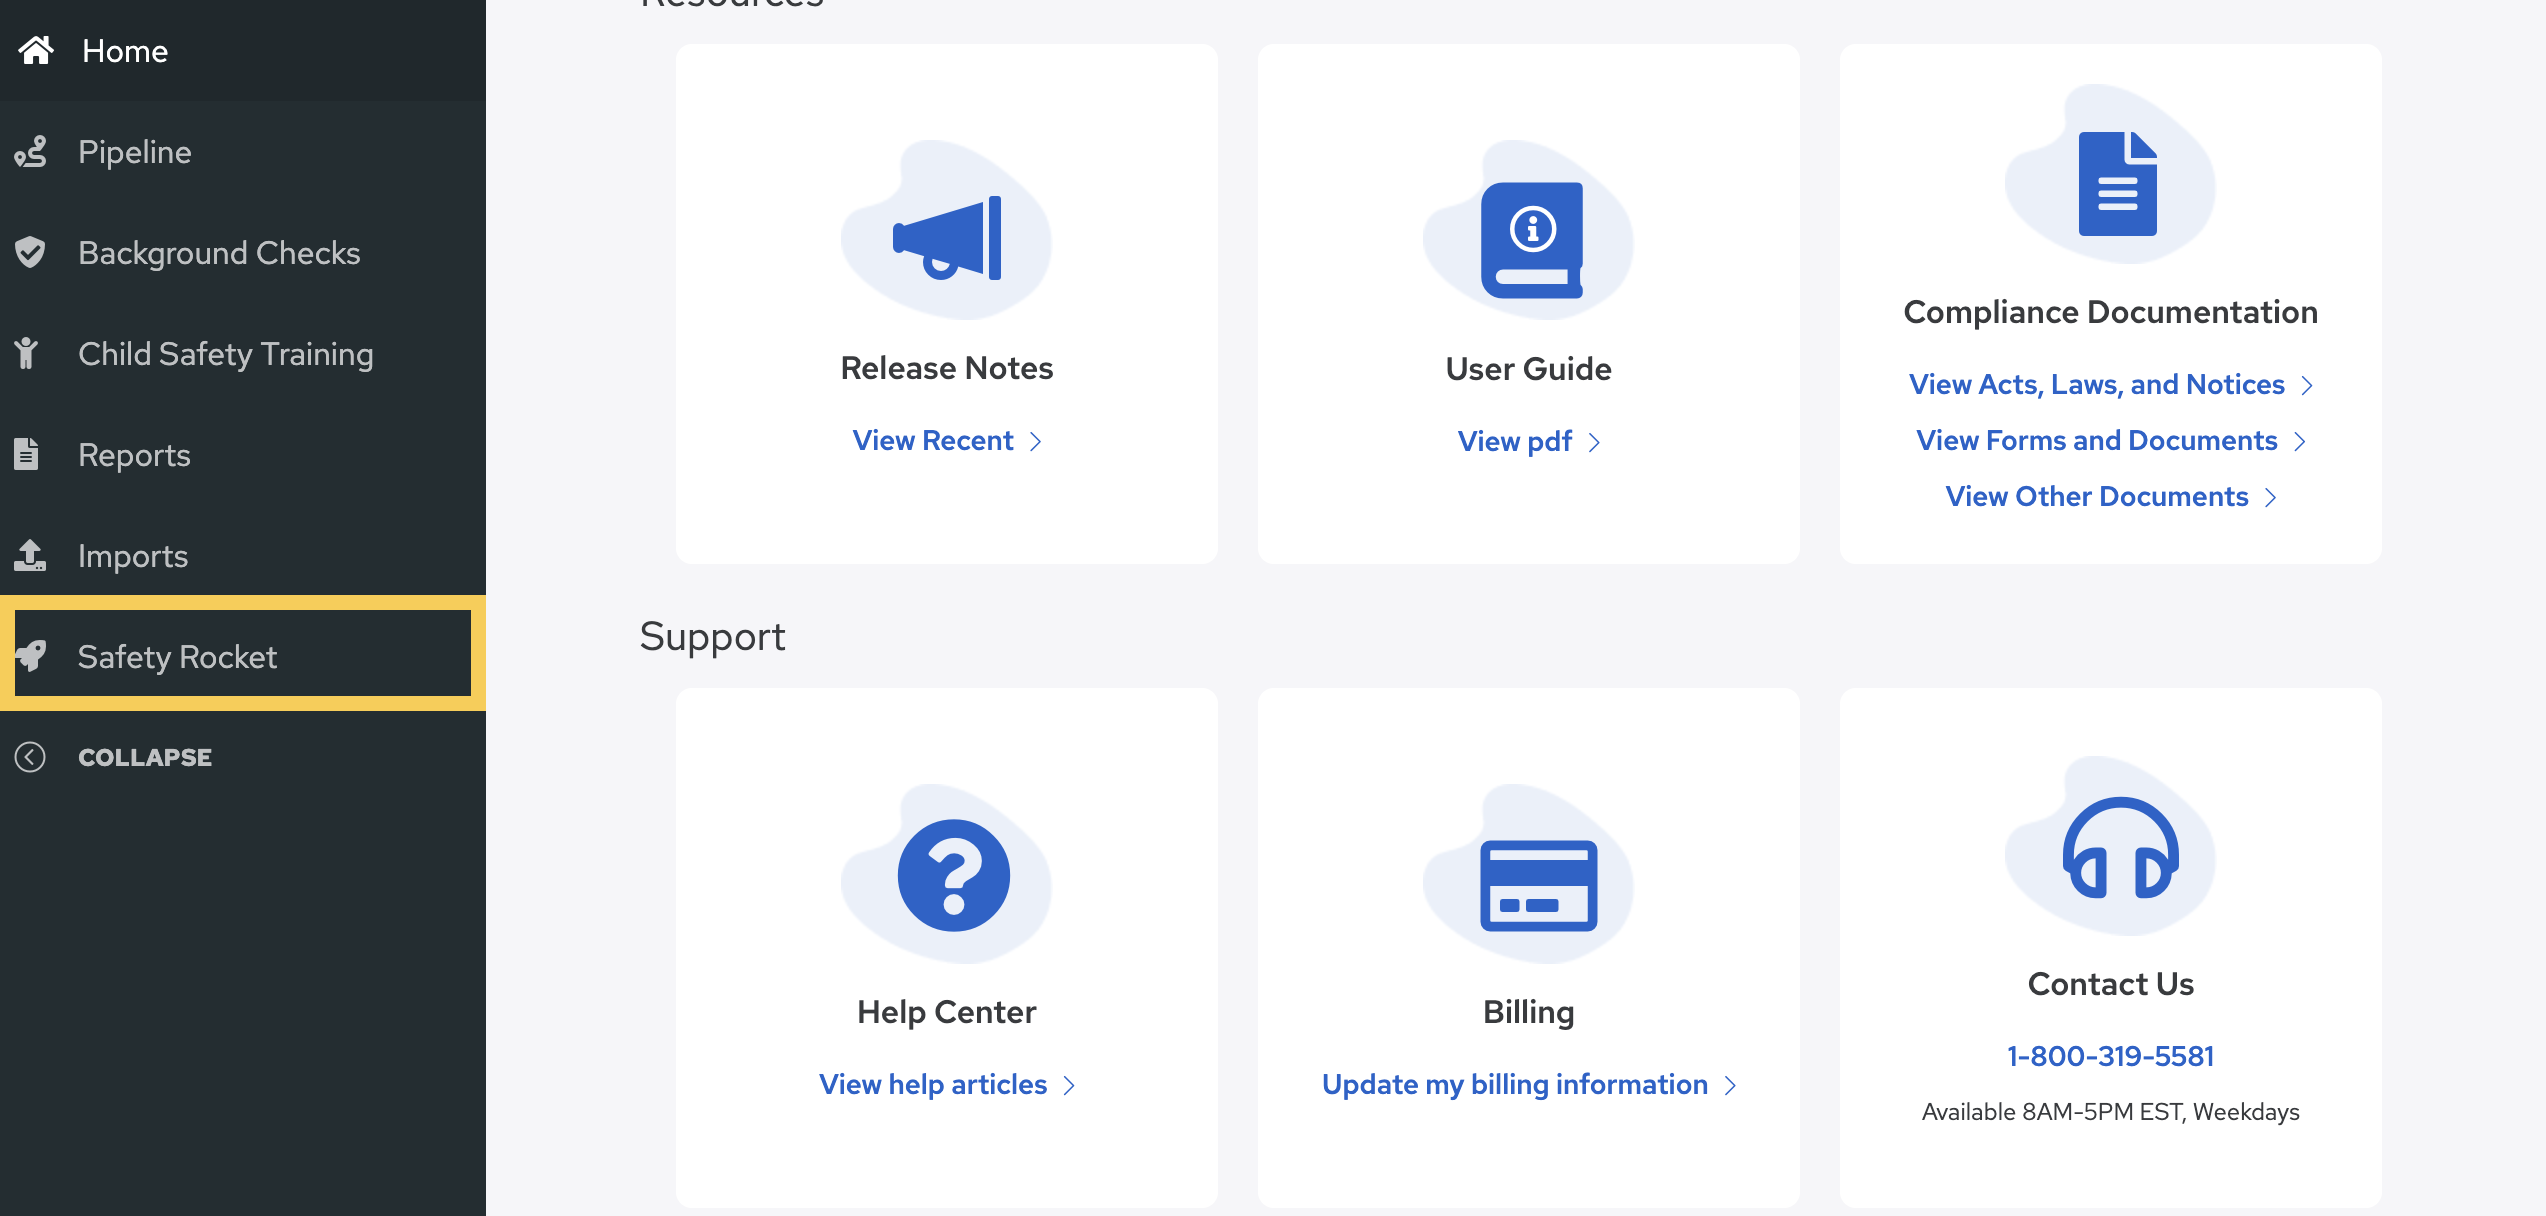Screen dimensions: 2546x1216
Task: Click the Safety Rocket rocket icon
Action: 31,656
